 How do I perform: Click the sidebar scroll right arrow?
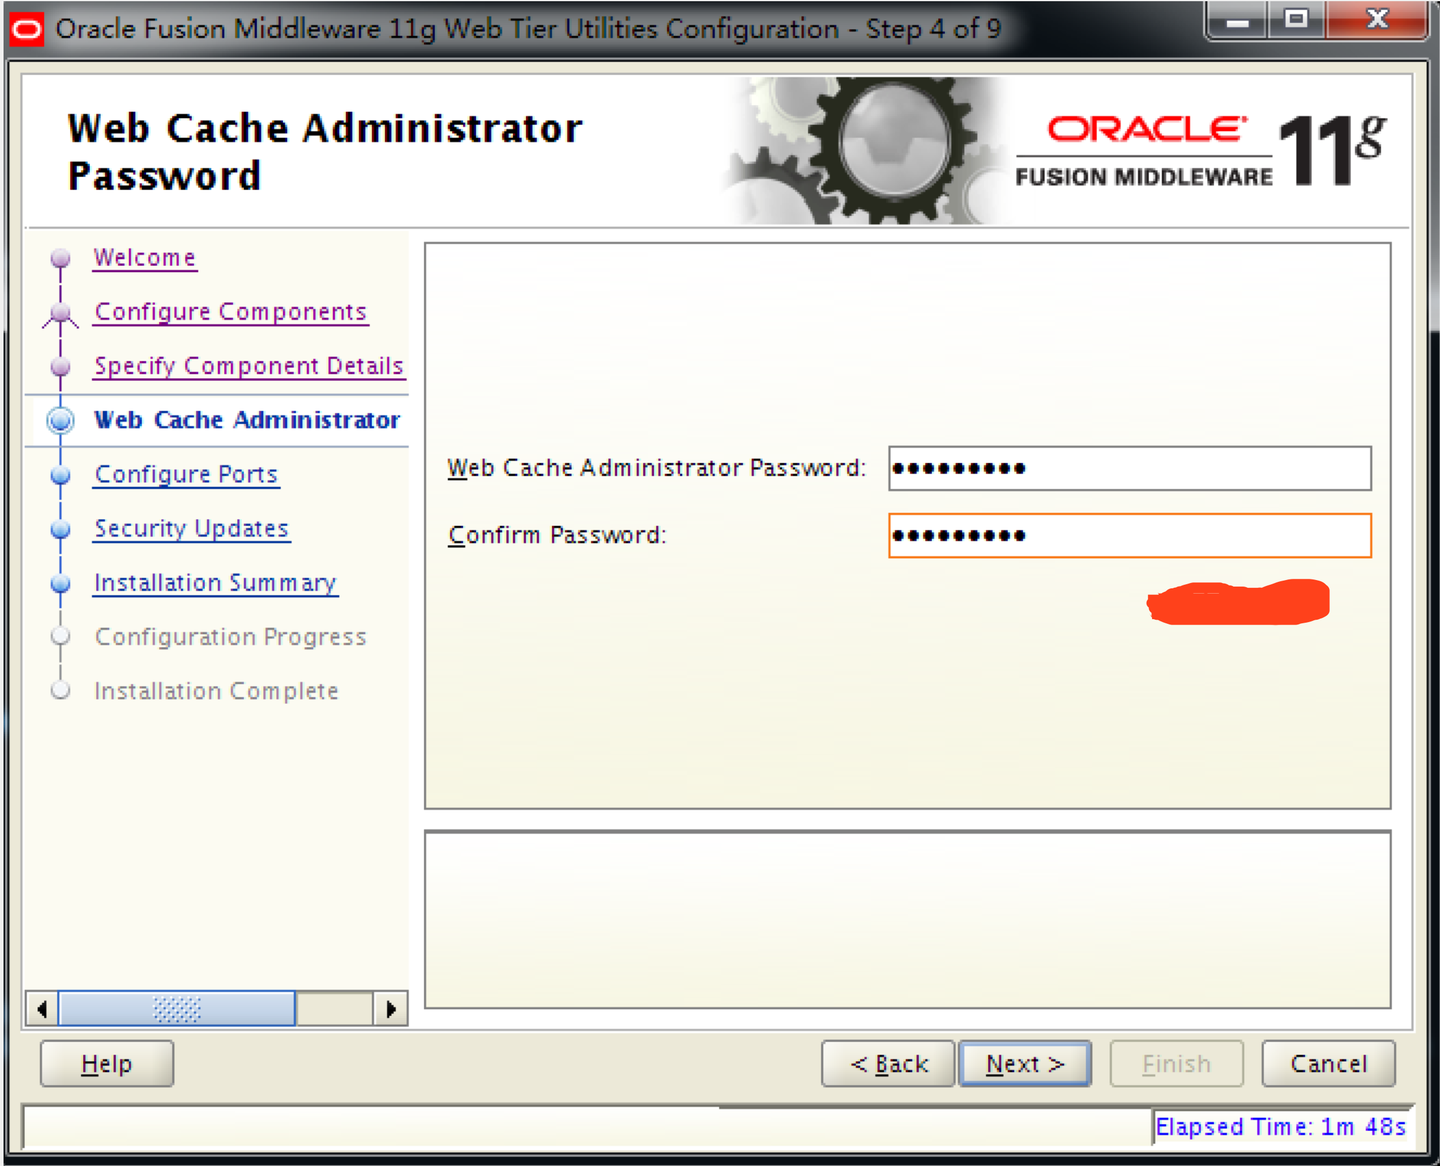[391, 1009]
